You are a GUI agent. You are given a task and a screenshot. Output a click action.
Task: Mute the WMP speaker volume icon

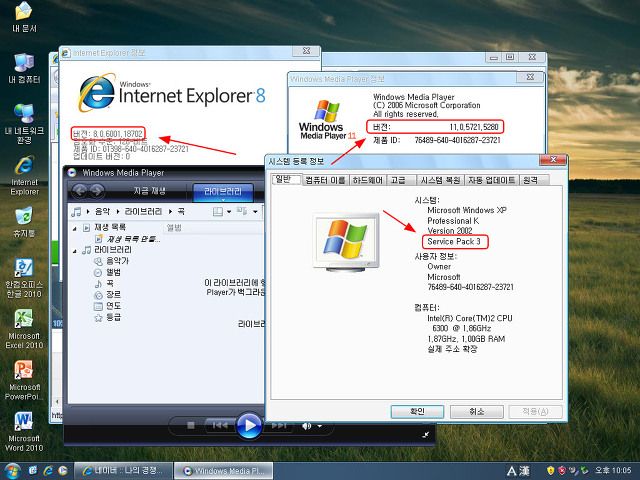(x=306, y=426)
